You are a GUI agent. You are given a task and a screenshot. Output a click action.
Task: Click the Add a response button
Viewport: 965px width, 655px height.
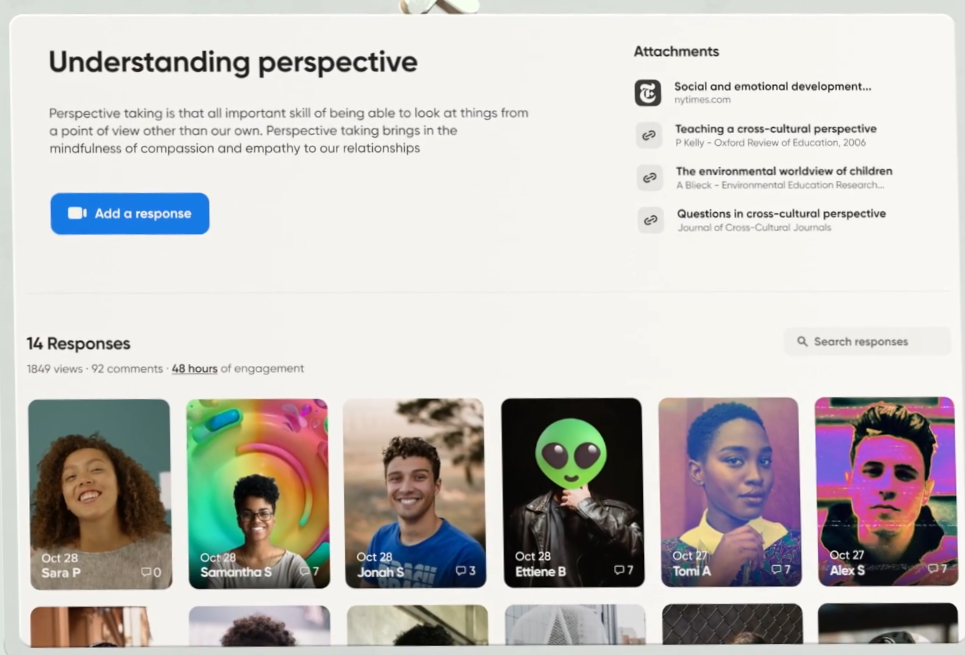tap(130, 214)
